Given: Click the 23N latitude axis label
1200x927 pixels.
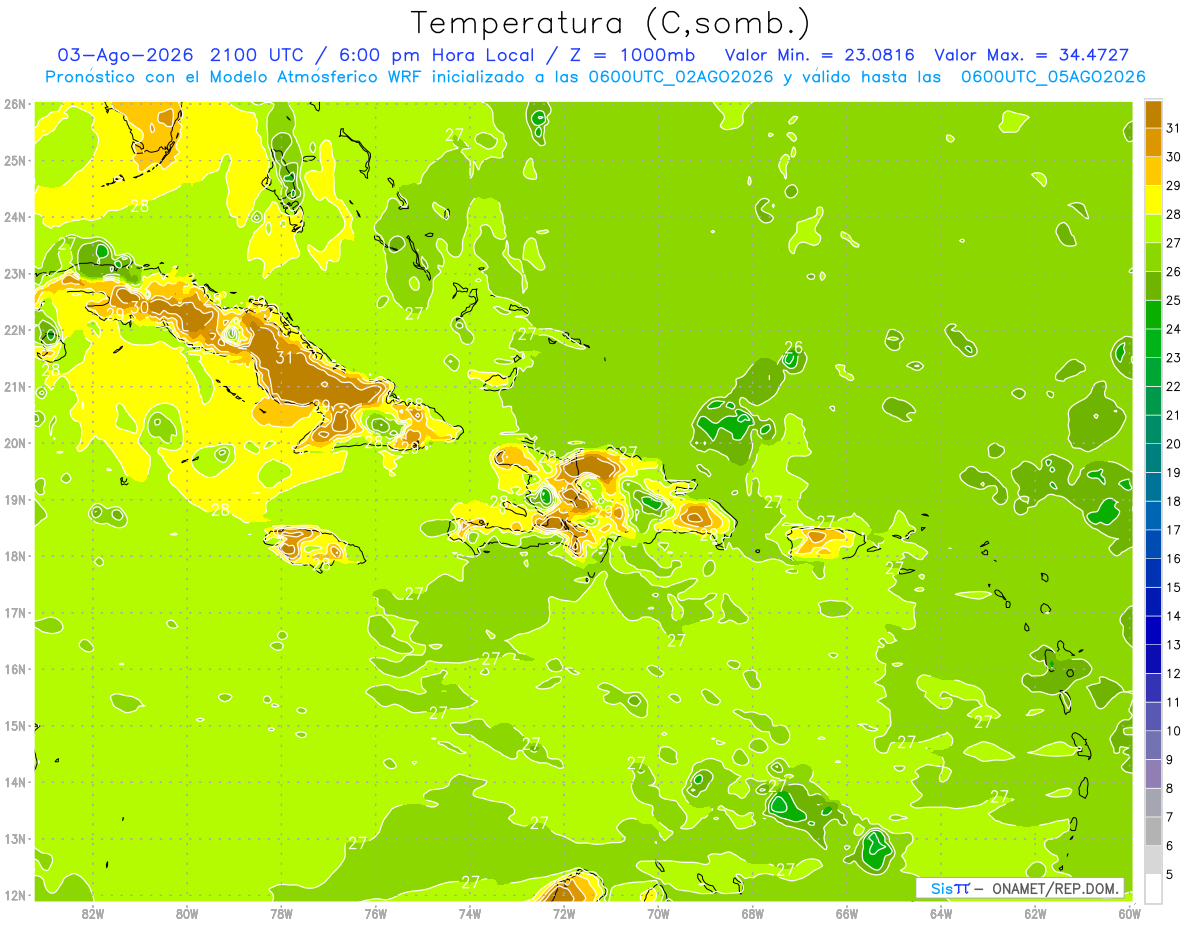Looking at the screenshot, I should coord(14,273).
